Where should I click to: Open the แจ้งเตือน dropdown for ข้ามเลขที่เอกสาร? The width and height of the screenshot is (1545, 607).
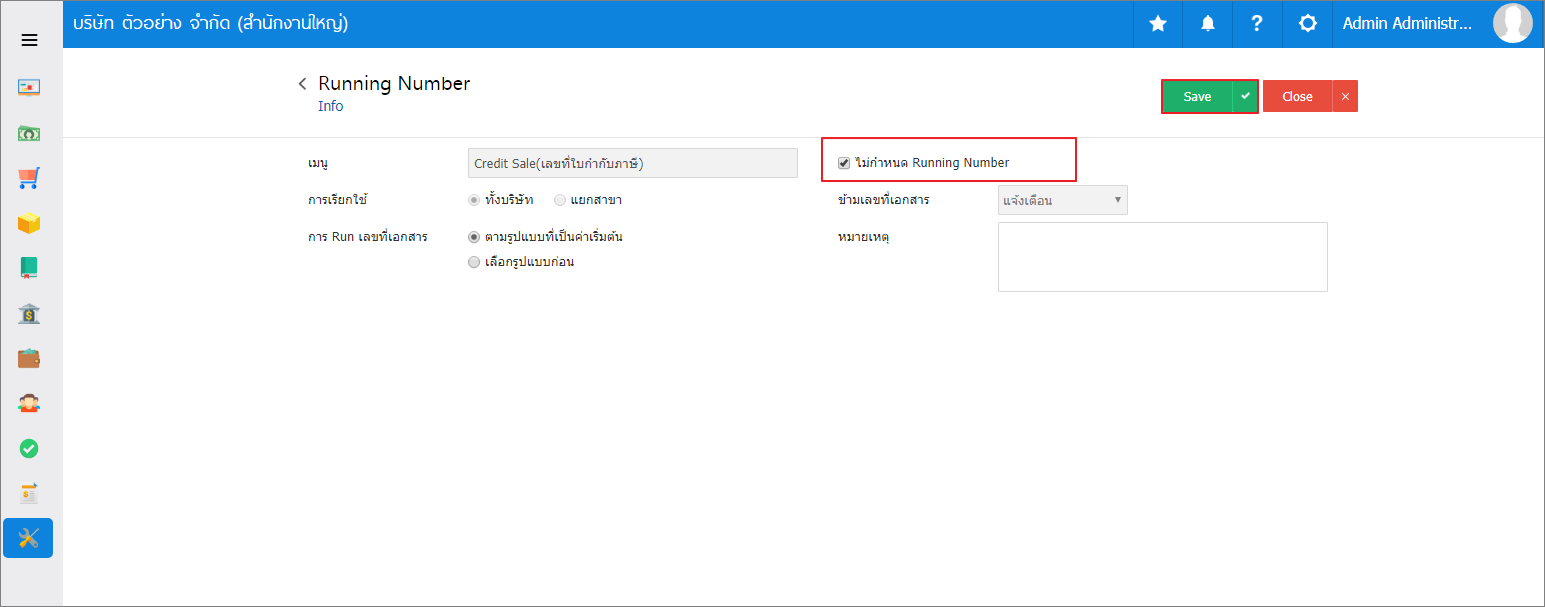pos(1063,200)
